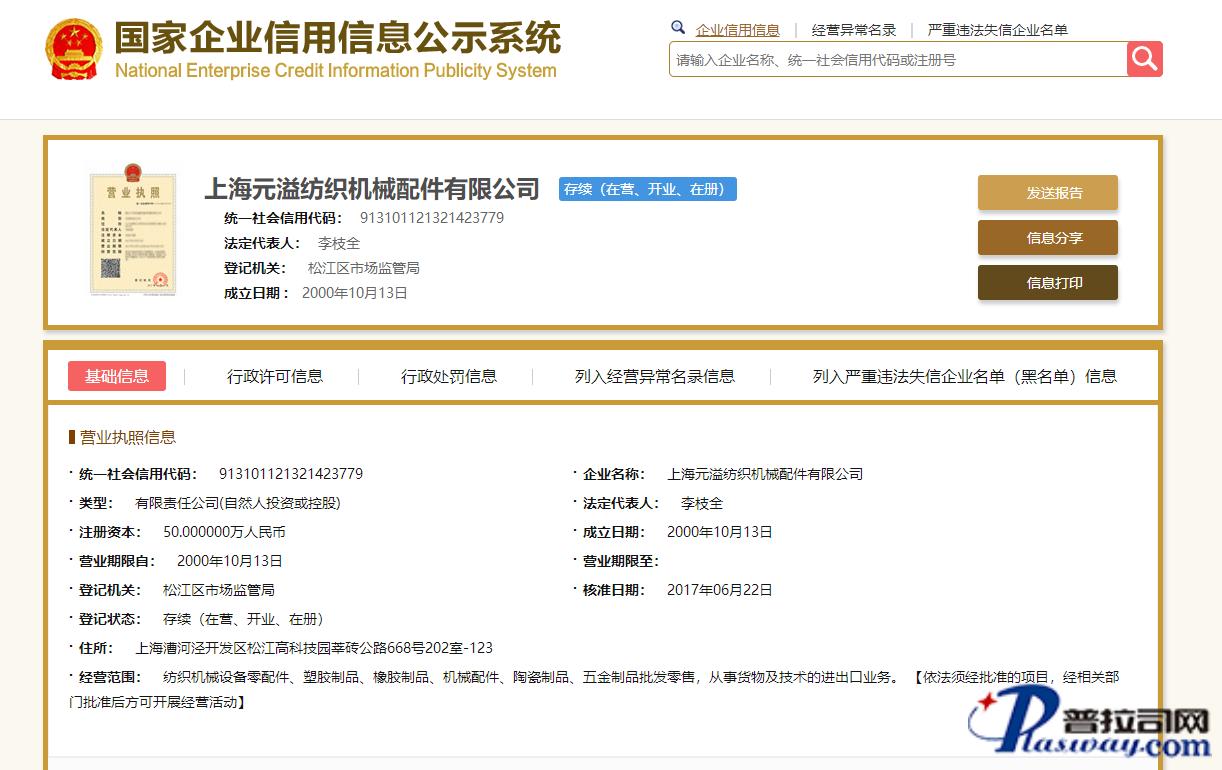Click the Plasway 普拉司网 watermark logo
This screenshot has width=1222, height=770.
(x=1090, y=725)
